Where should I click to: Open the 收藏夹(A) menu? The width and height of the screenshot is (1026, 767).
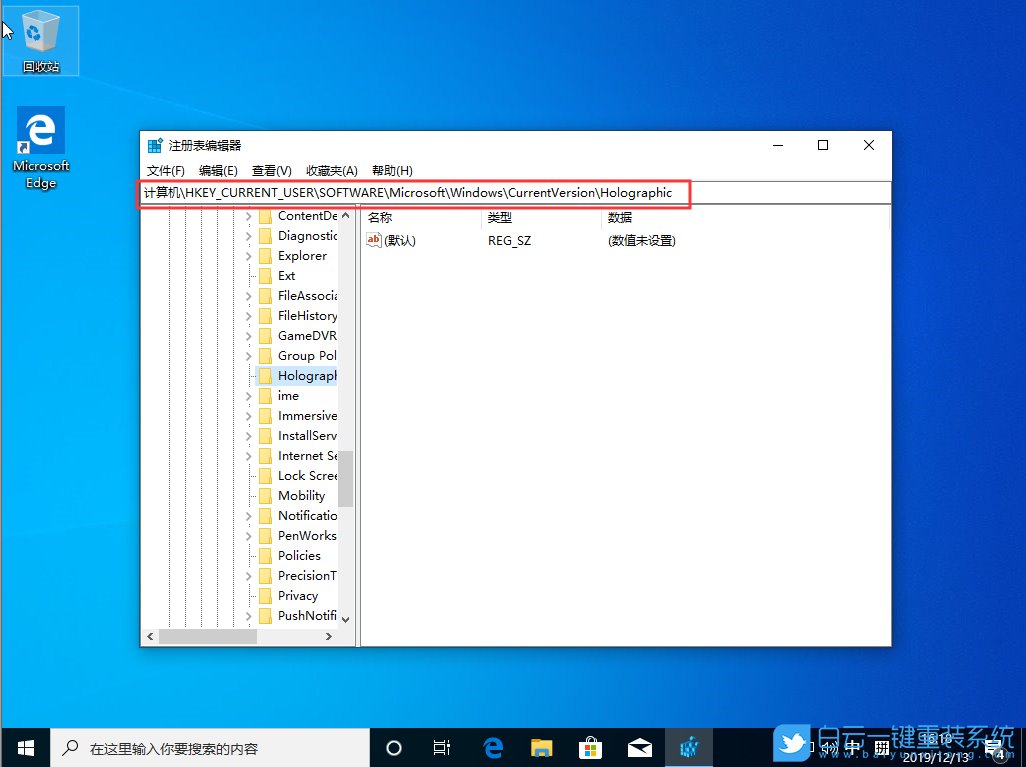click(x=332, y=170)
